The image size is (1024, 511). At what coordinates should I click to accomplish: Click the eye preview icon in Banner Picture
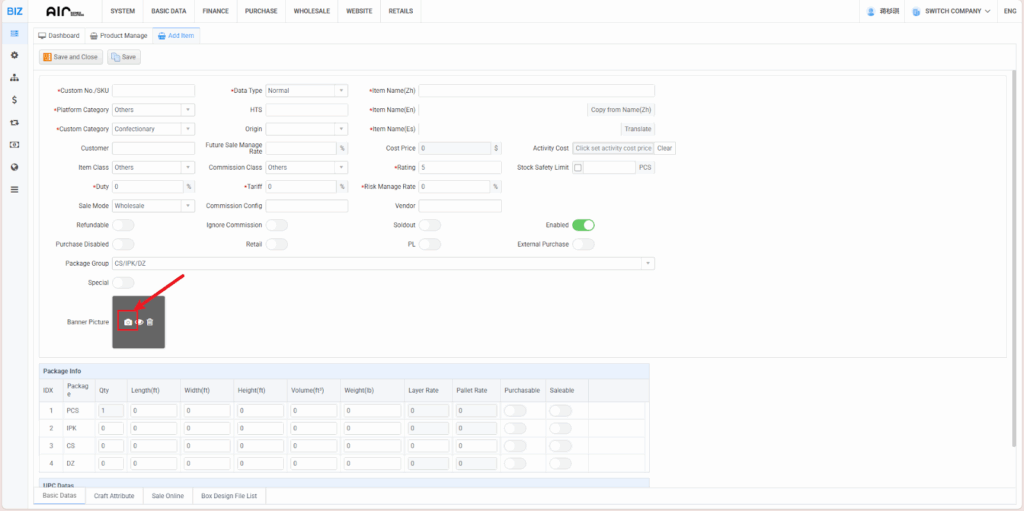139,322
